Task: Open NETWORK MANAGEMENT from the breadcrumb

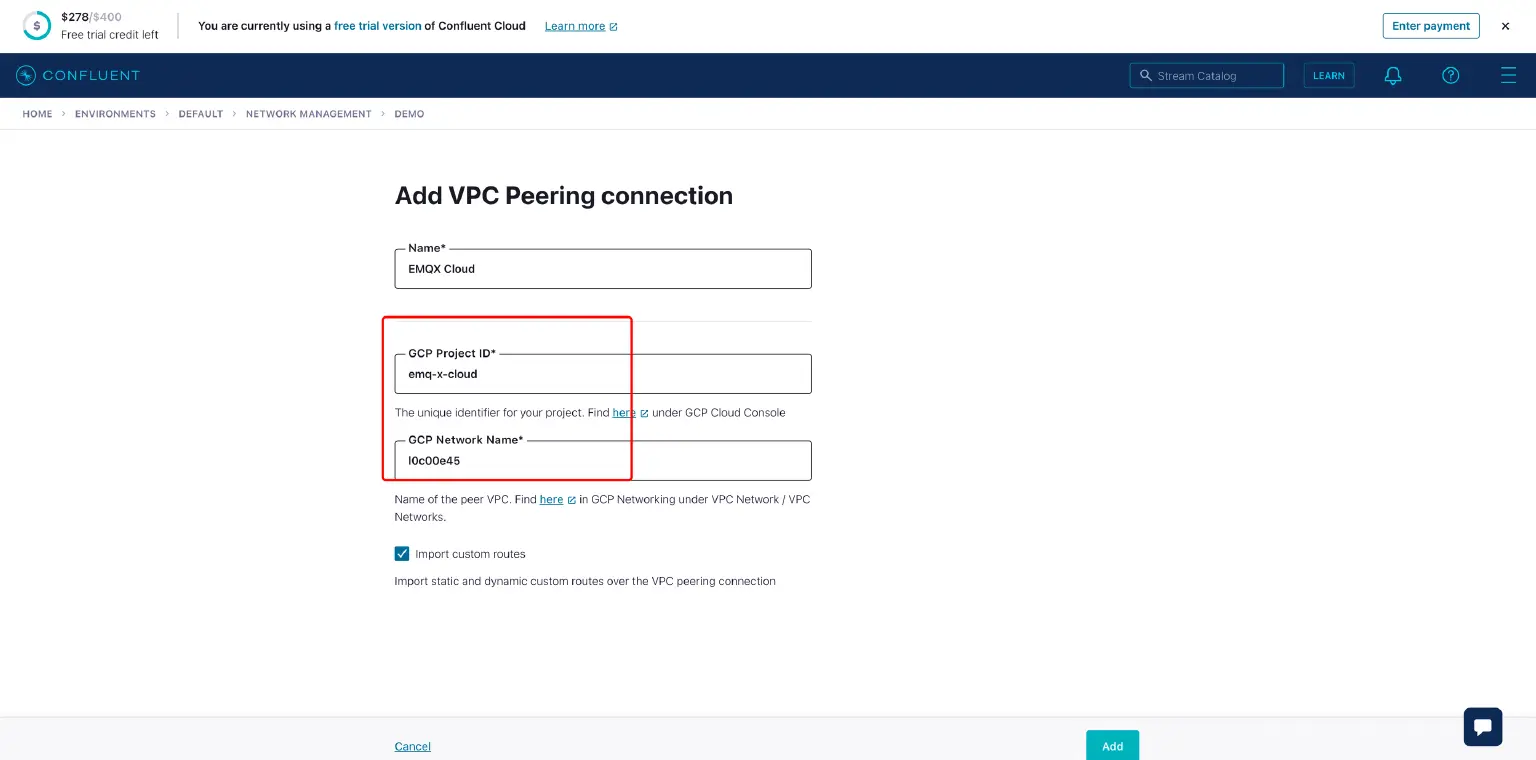Action: [x=308, y=114]
